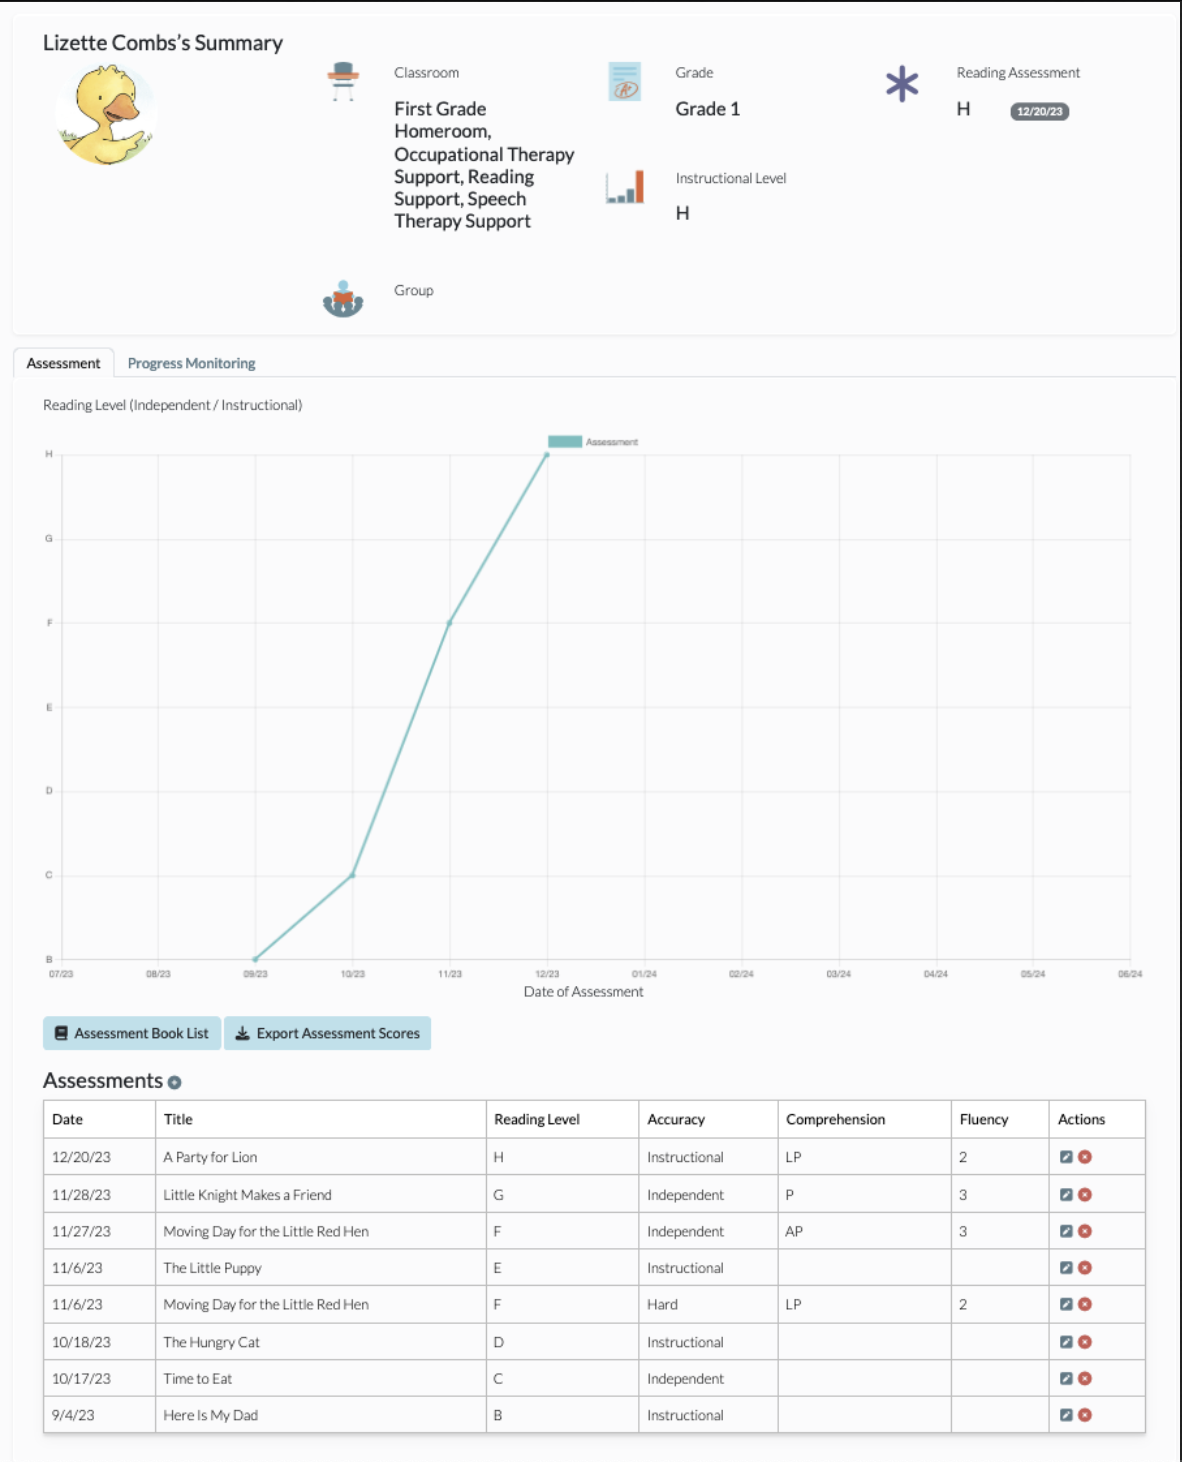Edit the Hard accuracy Moving Day assessment
1182x1462 pixels.
click(1066, 1304)
